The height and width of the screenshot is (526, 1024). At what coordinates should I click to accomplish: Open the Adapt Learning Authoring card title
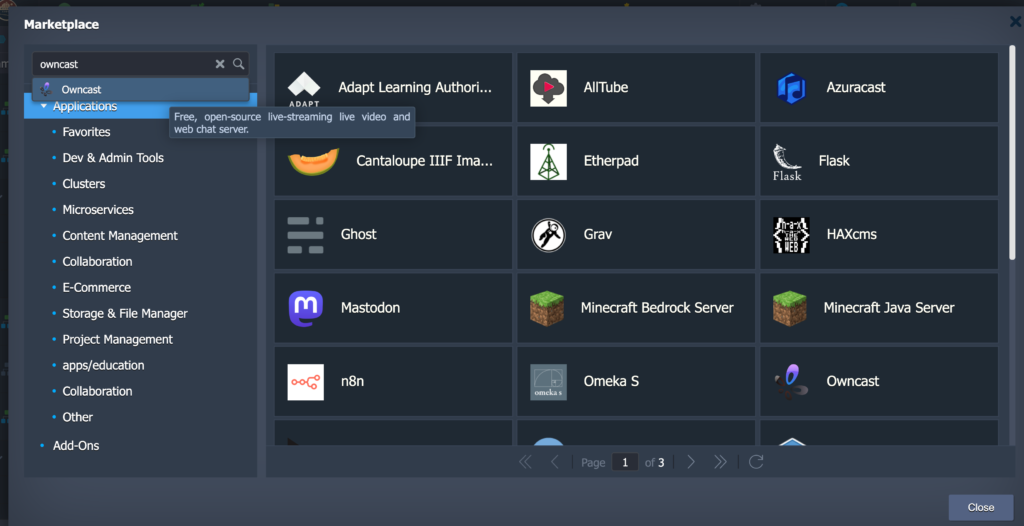coord(415,88)
